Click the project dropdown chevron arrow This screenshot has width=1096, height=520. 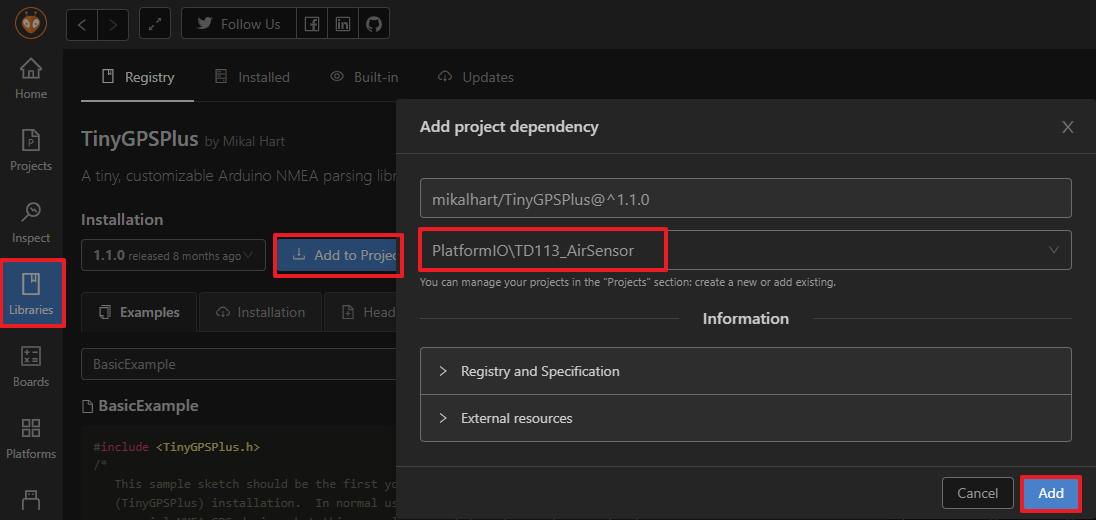coord(1054,250)
